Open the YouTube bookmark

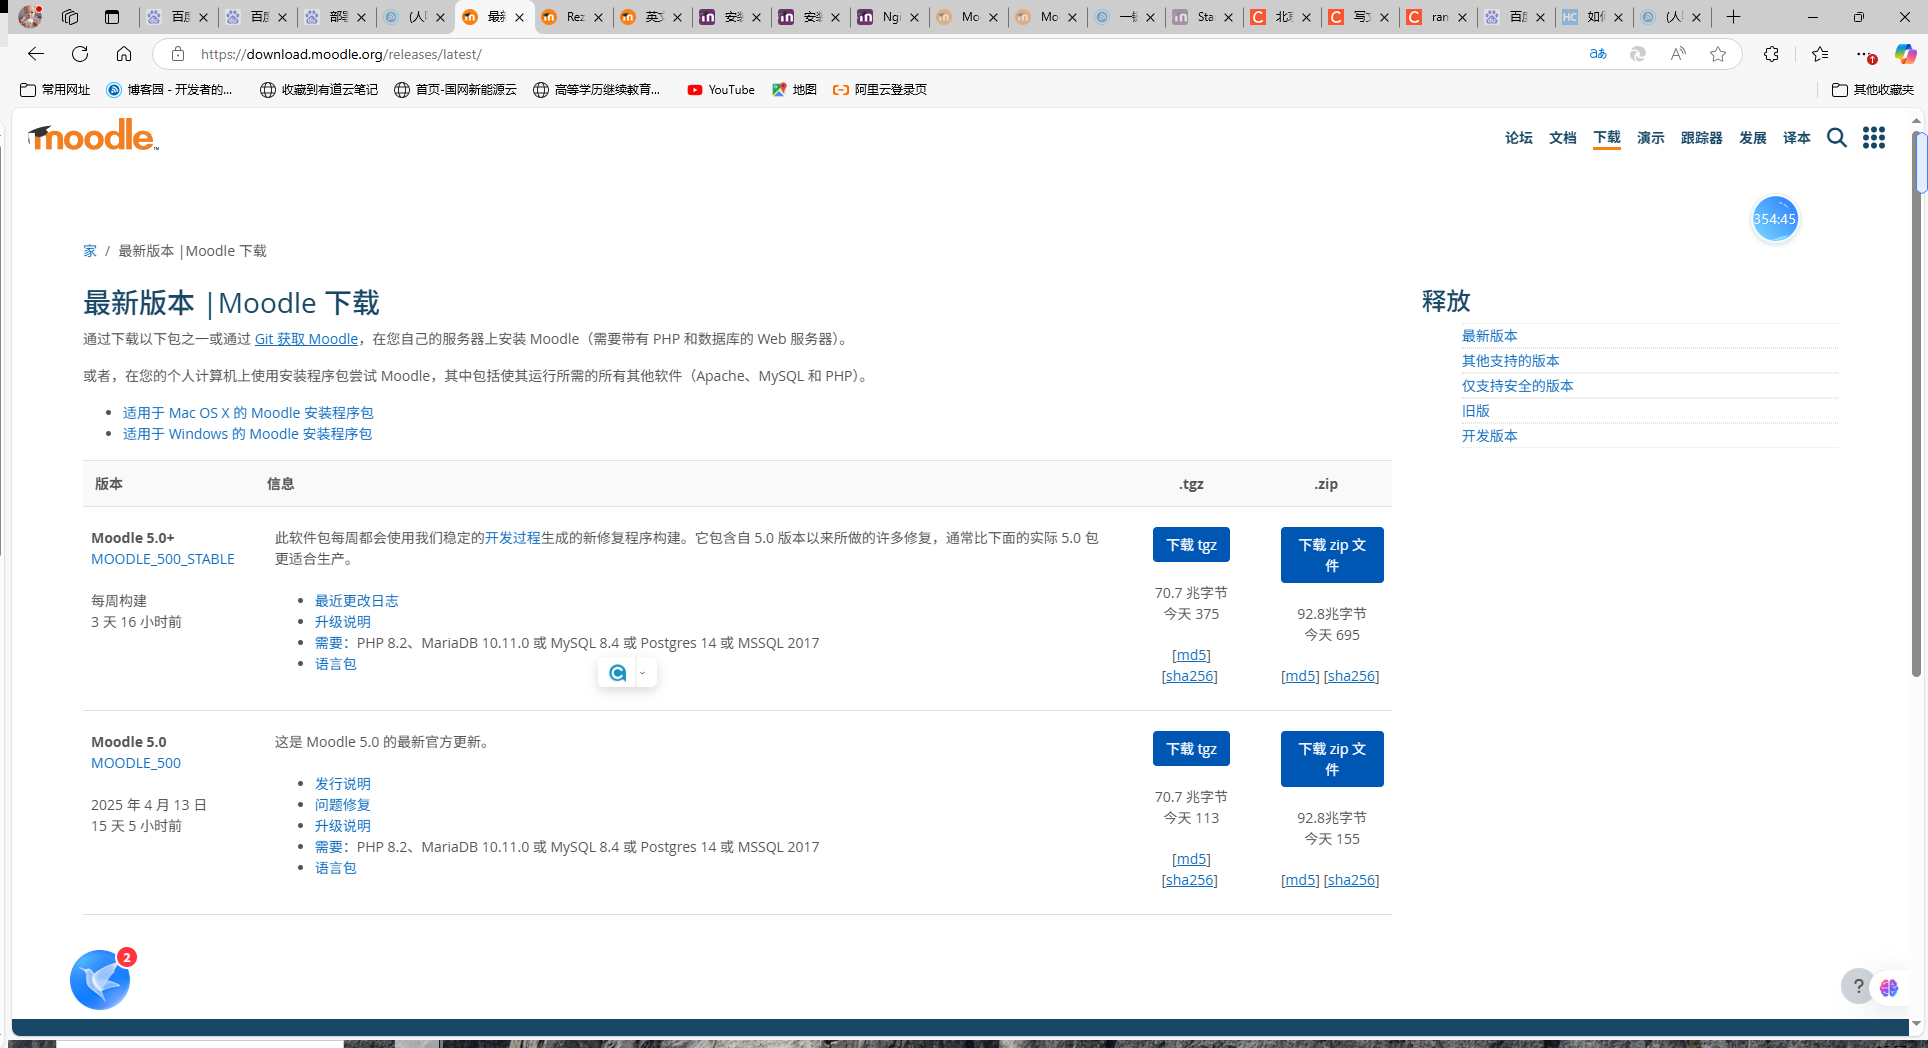[721, 90]
